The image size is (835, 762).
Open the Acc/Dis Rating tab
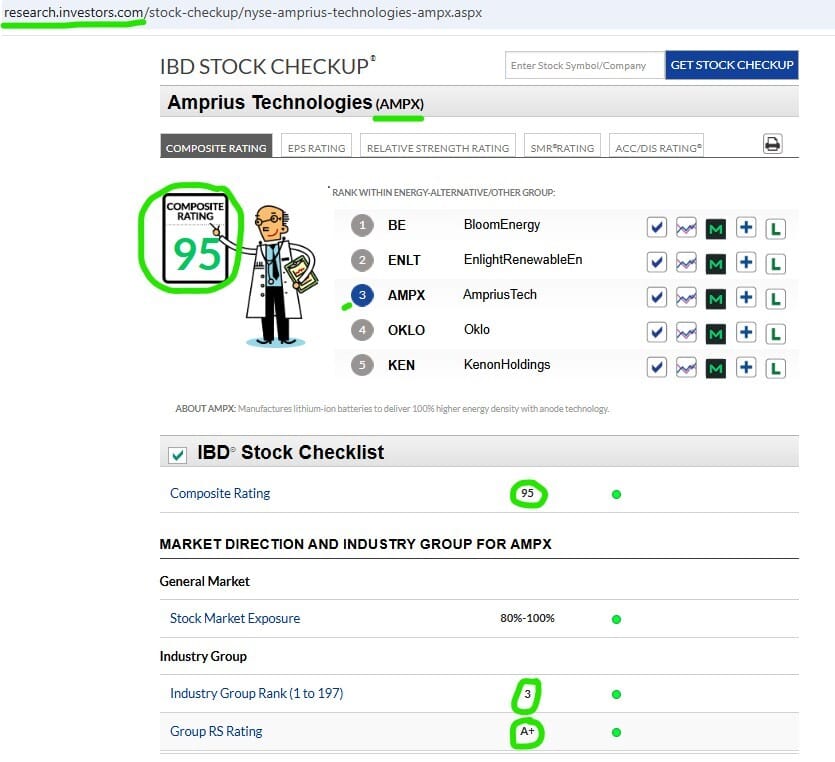click(657, 146)
